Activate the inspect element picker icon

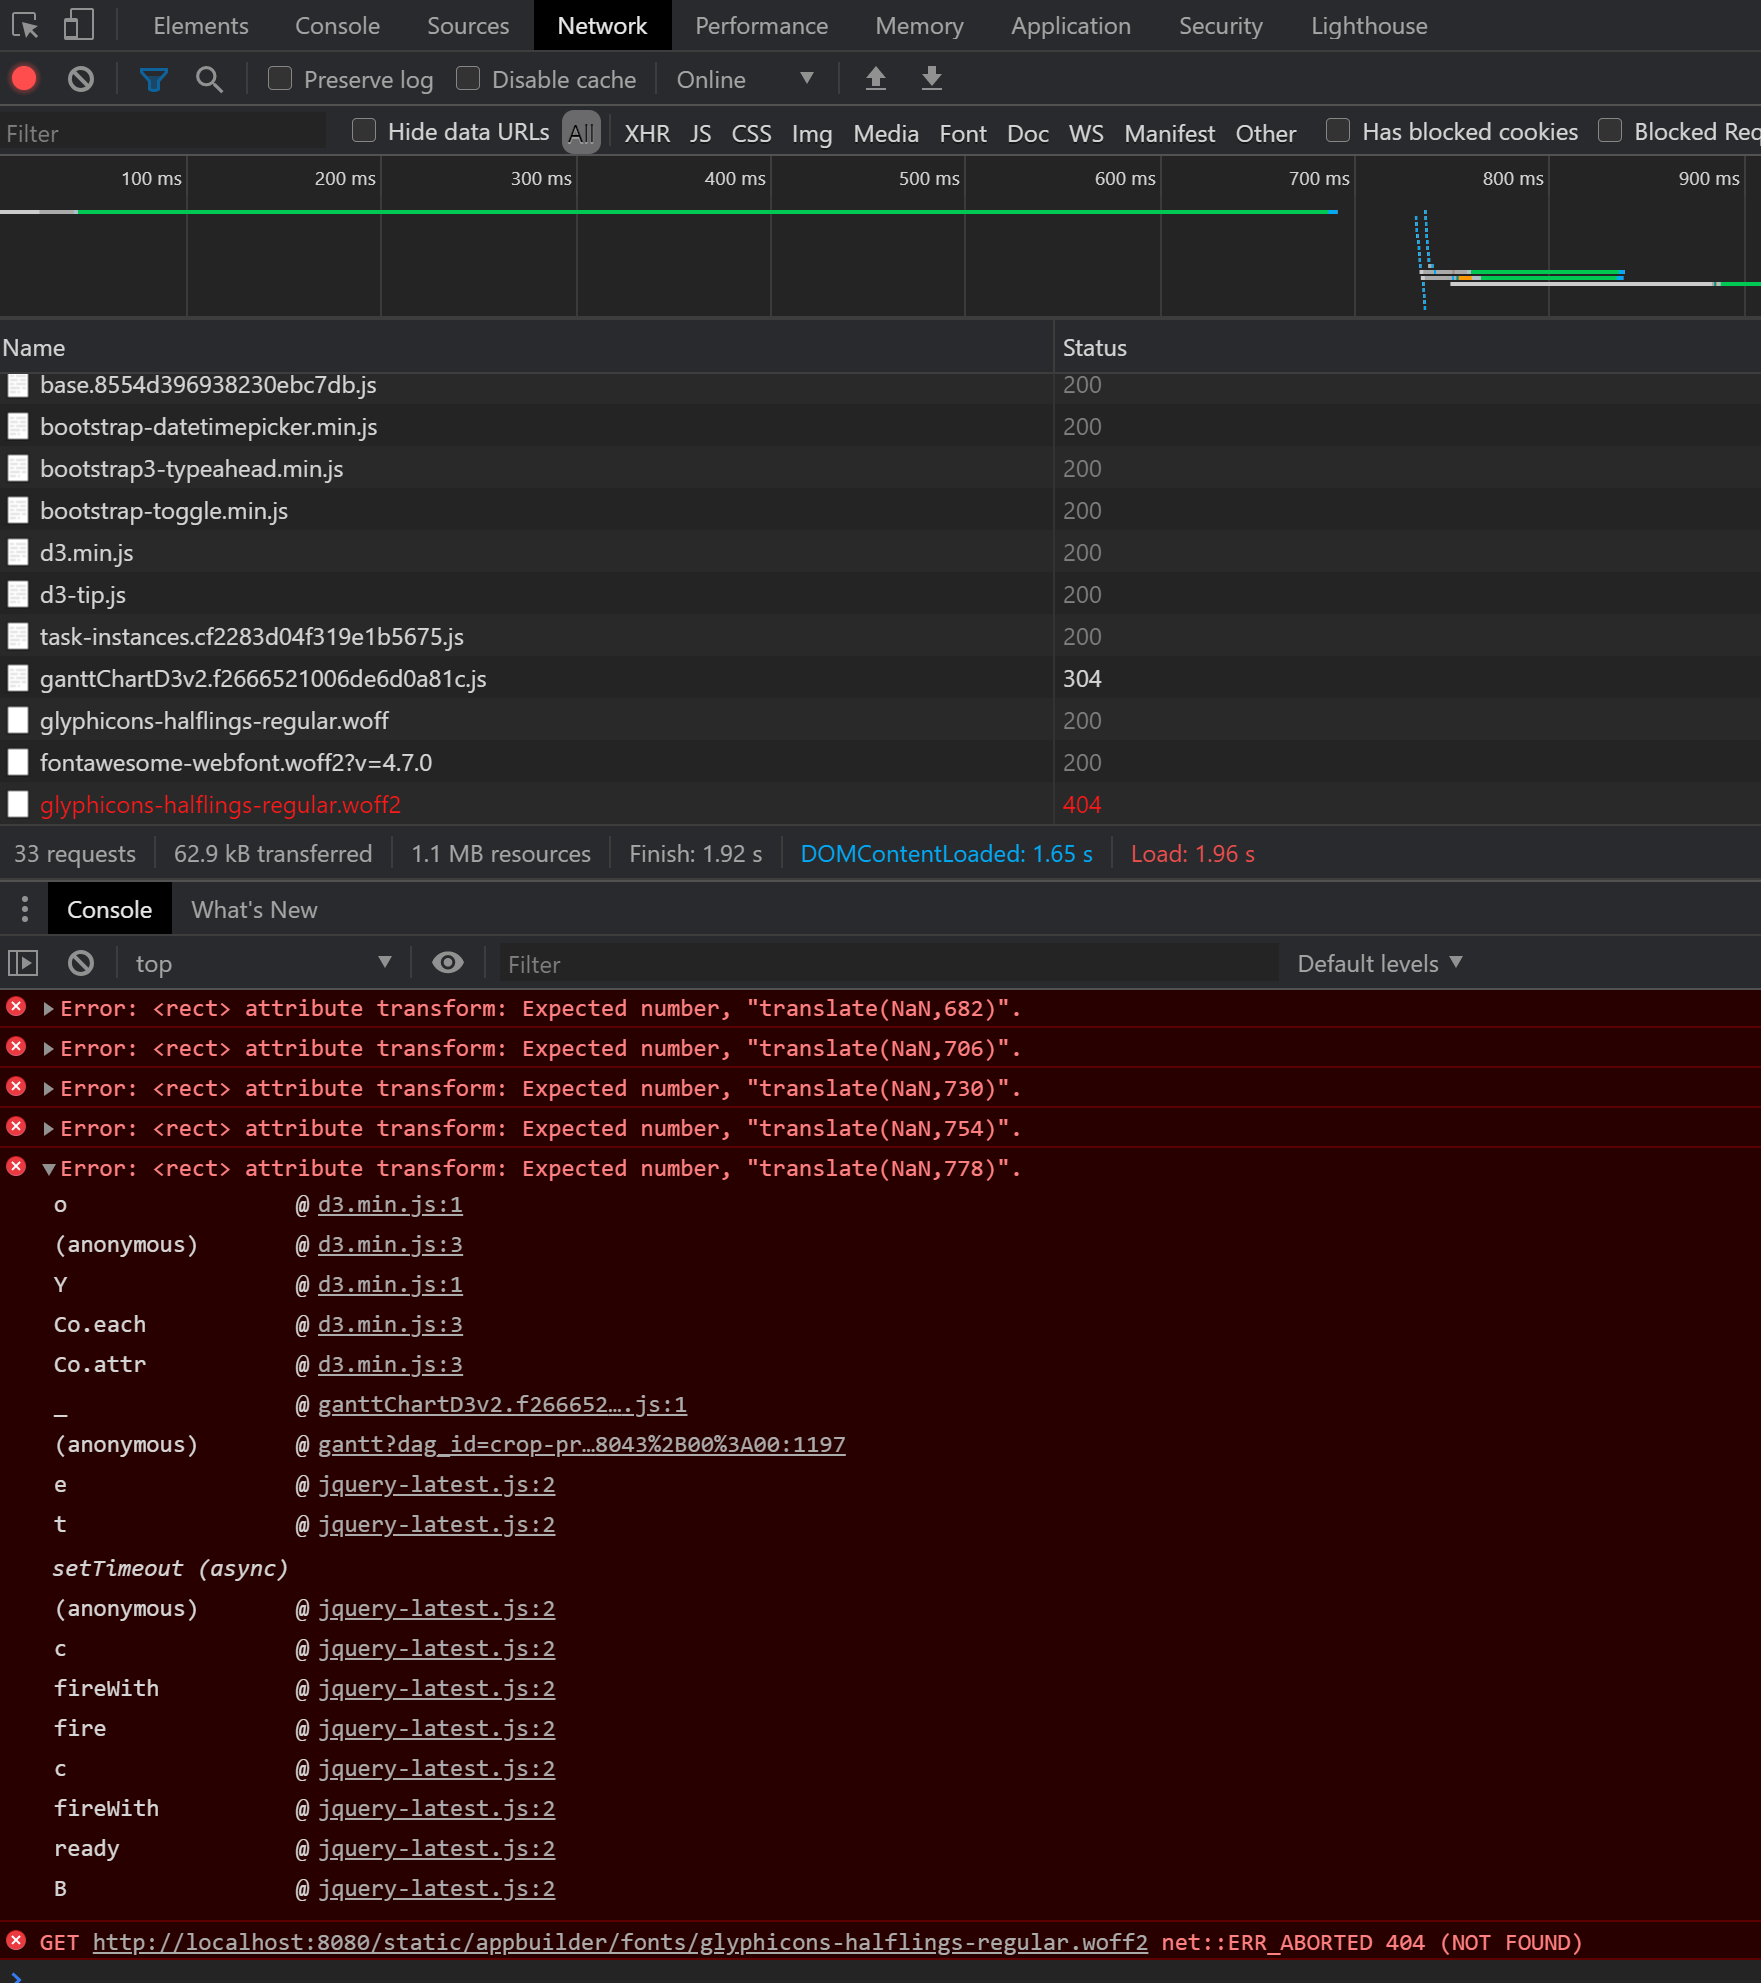pyautogui.click(x=25, y=25)
